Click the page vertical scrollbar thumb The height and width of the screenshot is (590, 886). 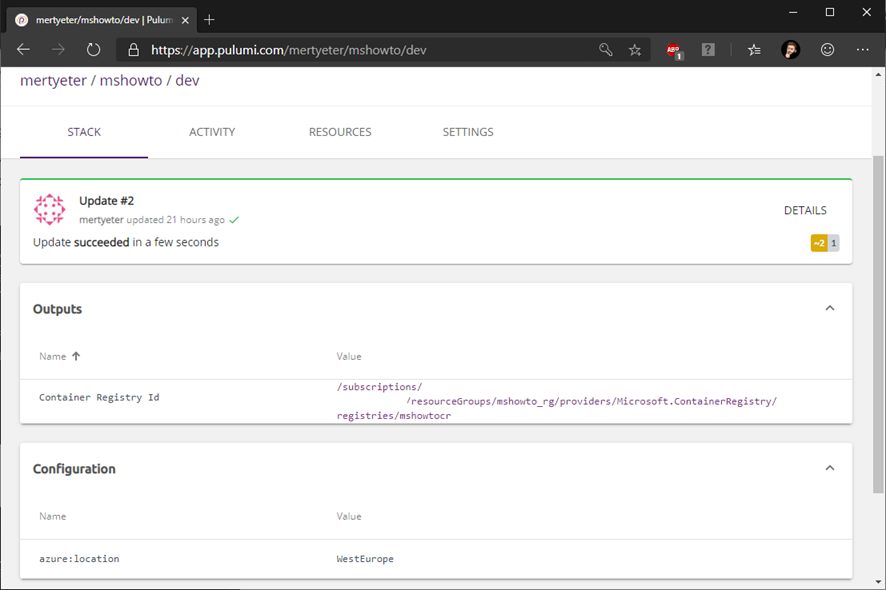pyautogui.click(x=878, y=324)
